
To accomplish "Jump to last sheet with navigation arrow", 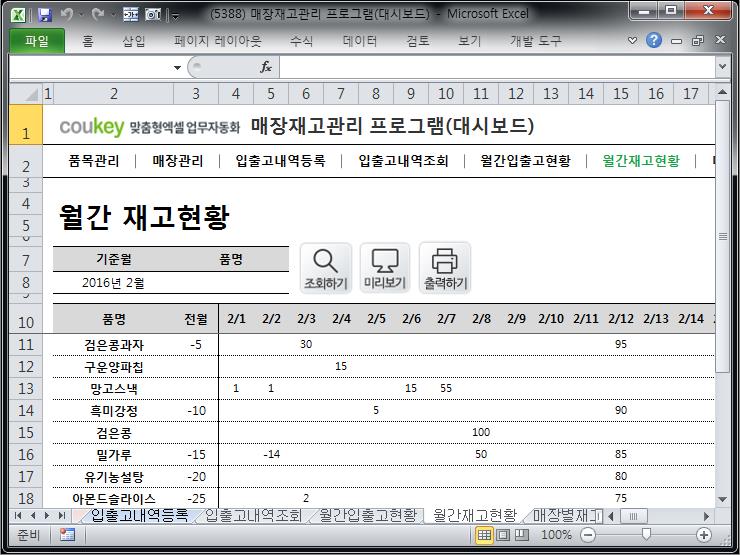I will point(61,515).
